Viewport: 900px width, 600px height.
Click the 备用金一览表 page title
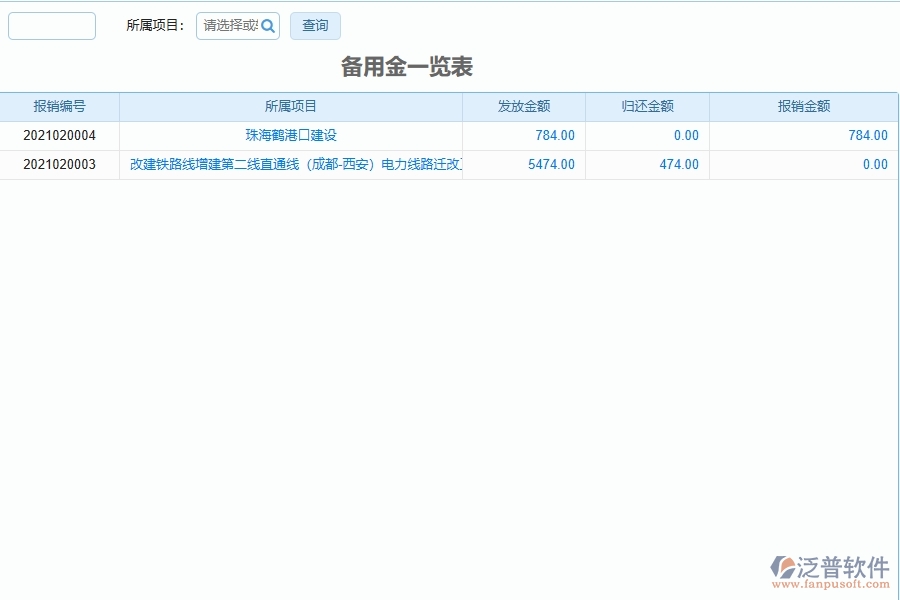pos(404,65)
